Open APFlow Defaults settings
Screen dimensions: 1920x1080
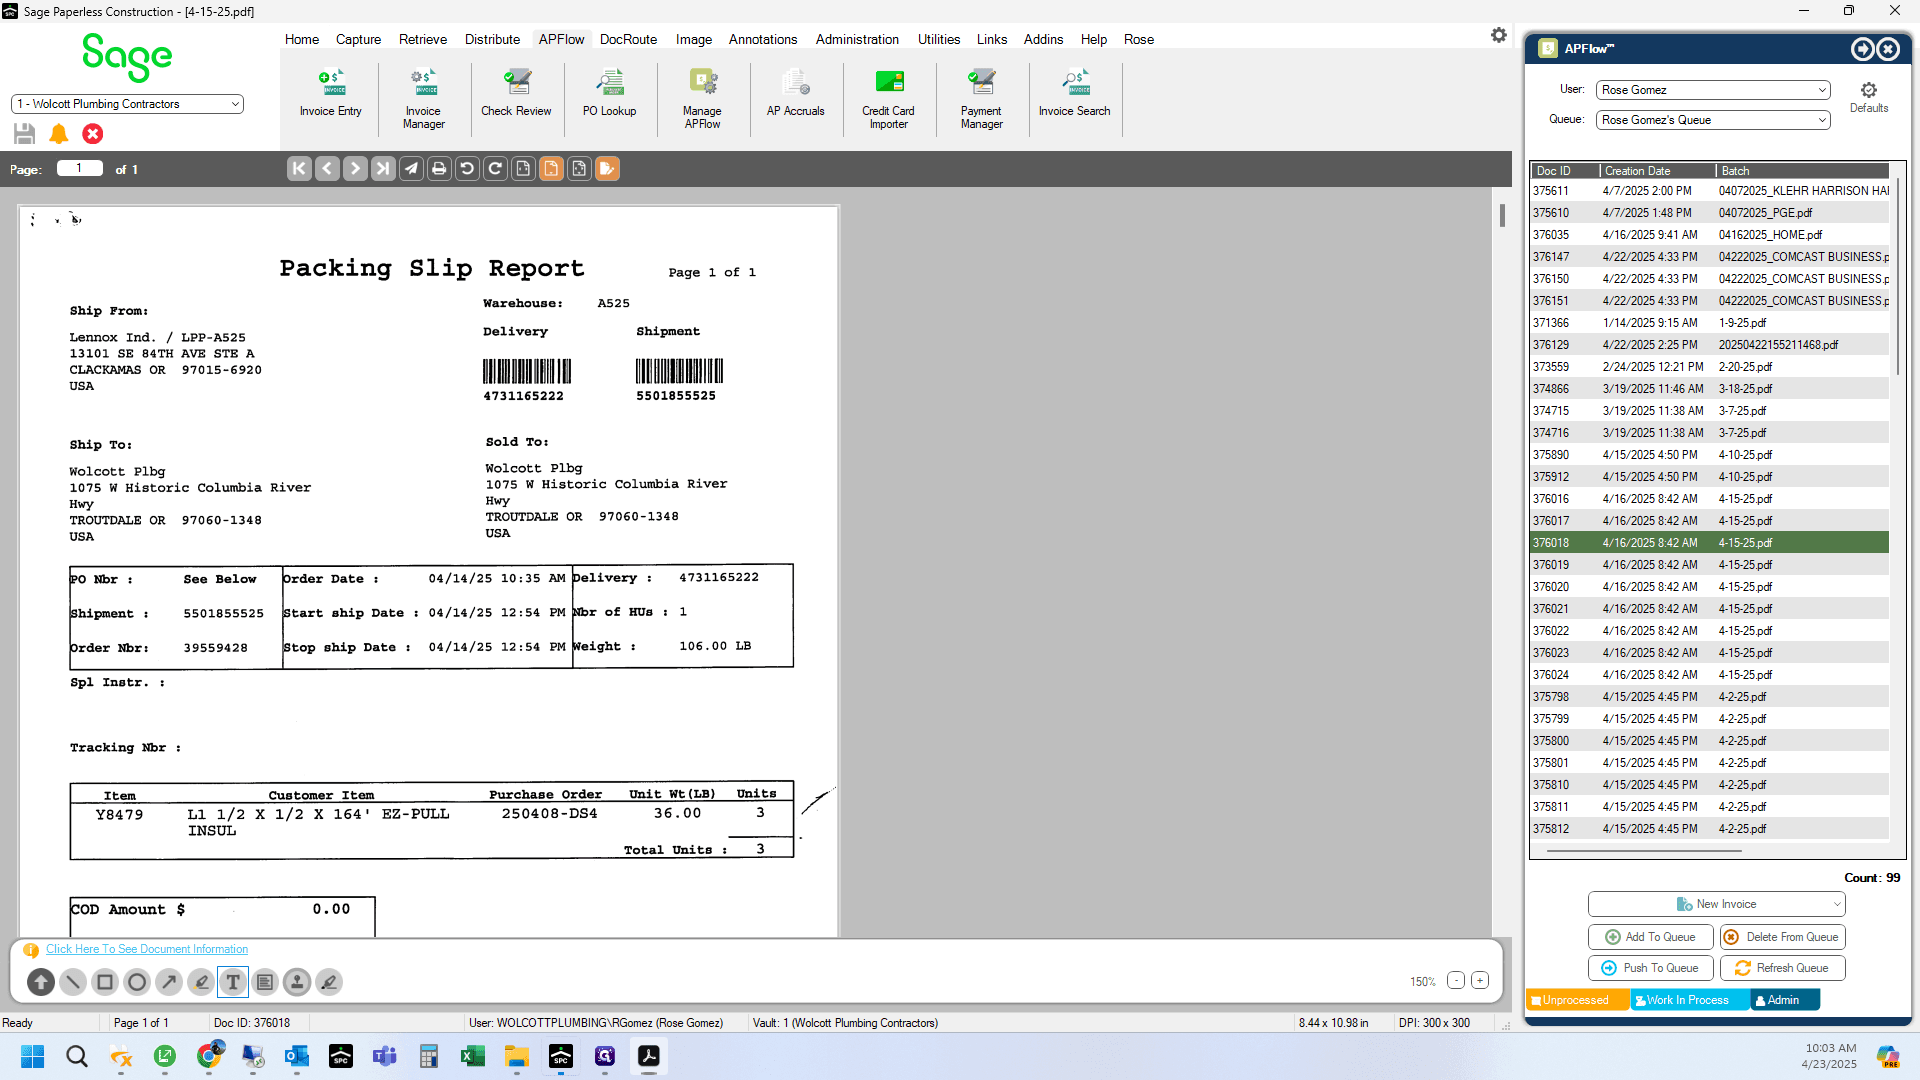click(x=1869, y=97)
